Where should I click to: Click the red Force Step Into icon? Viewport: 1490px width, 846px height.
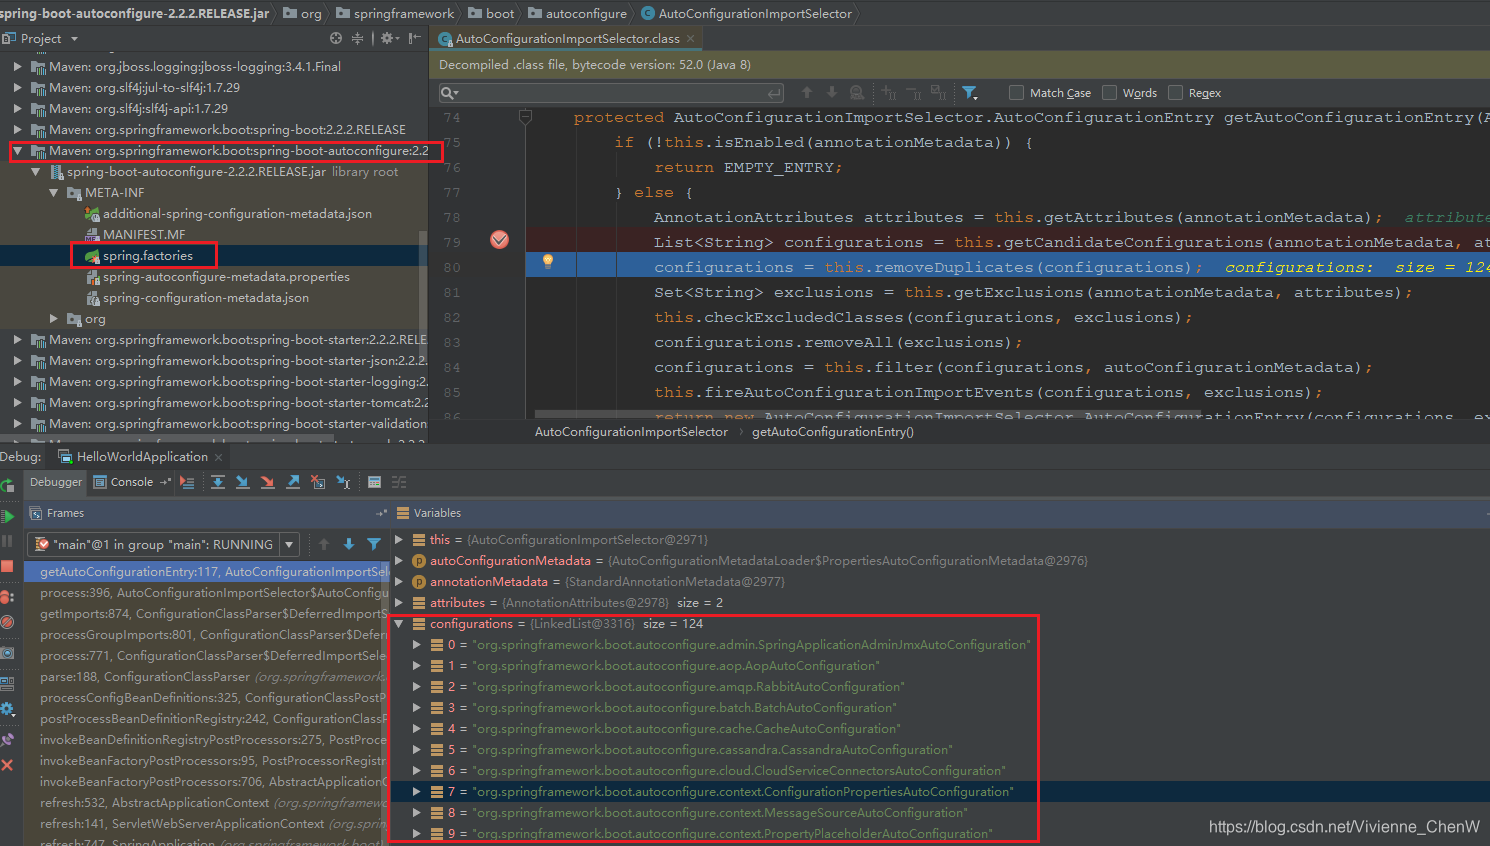[267, 482]
